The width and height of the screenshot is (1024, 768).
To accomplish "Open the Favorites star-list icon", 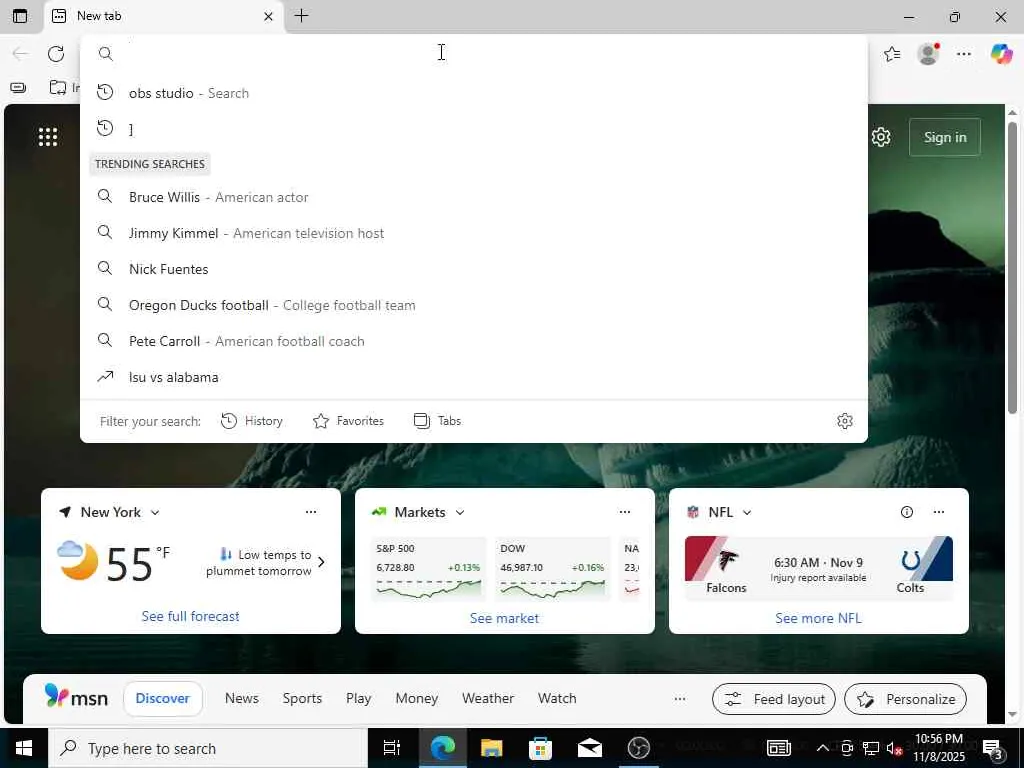I will pos(892,54).
